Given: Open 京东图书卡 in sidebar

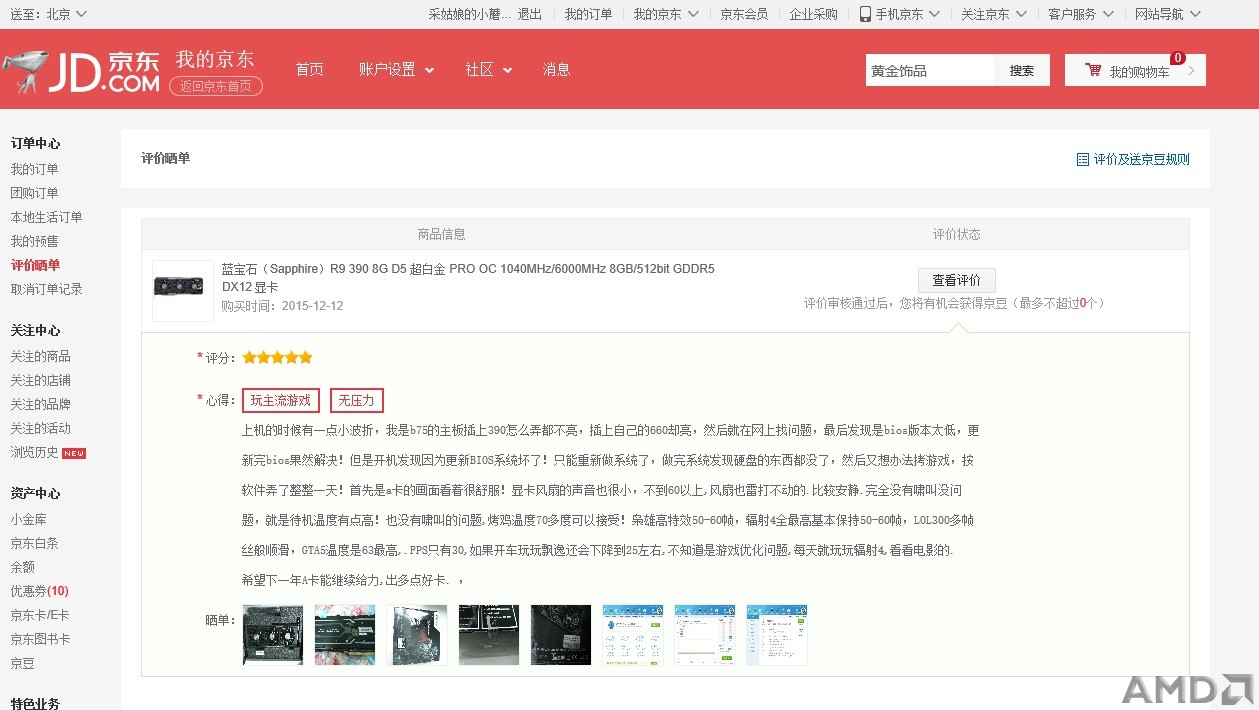Looking at the screenshot, I should click(x=41, y=639).
